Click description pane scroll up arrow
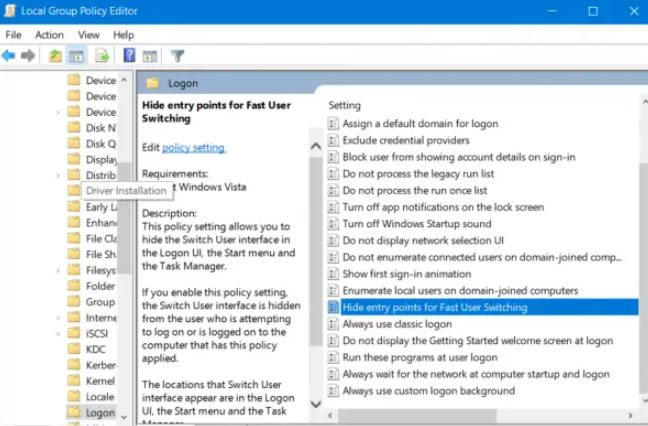Screen dimensions: 648x426 coord(316,146)
